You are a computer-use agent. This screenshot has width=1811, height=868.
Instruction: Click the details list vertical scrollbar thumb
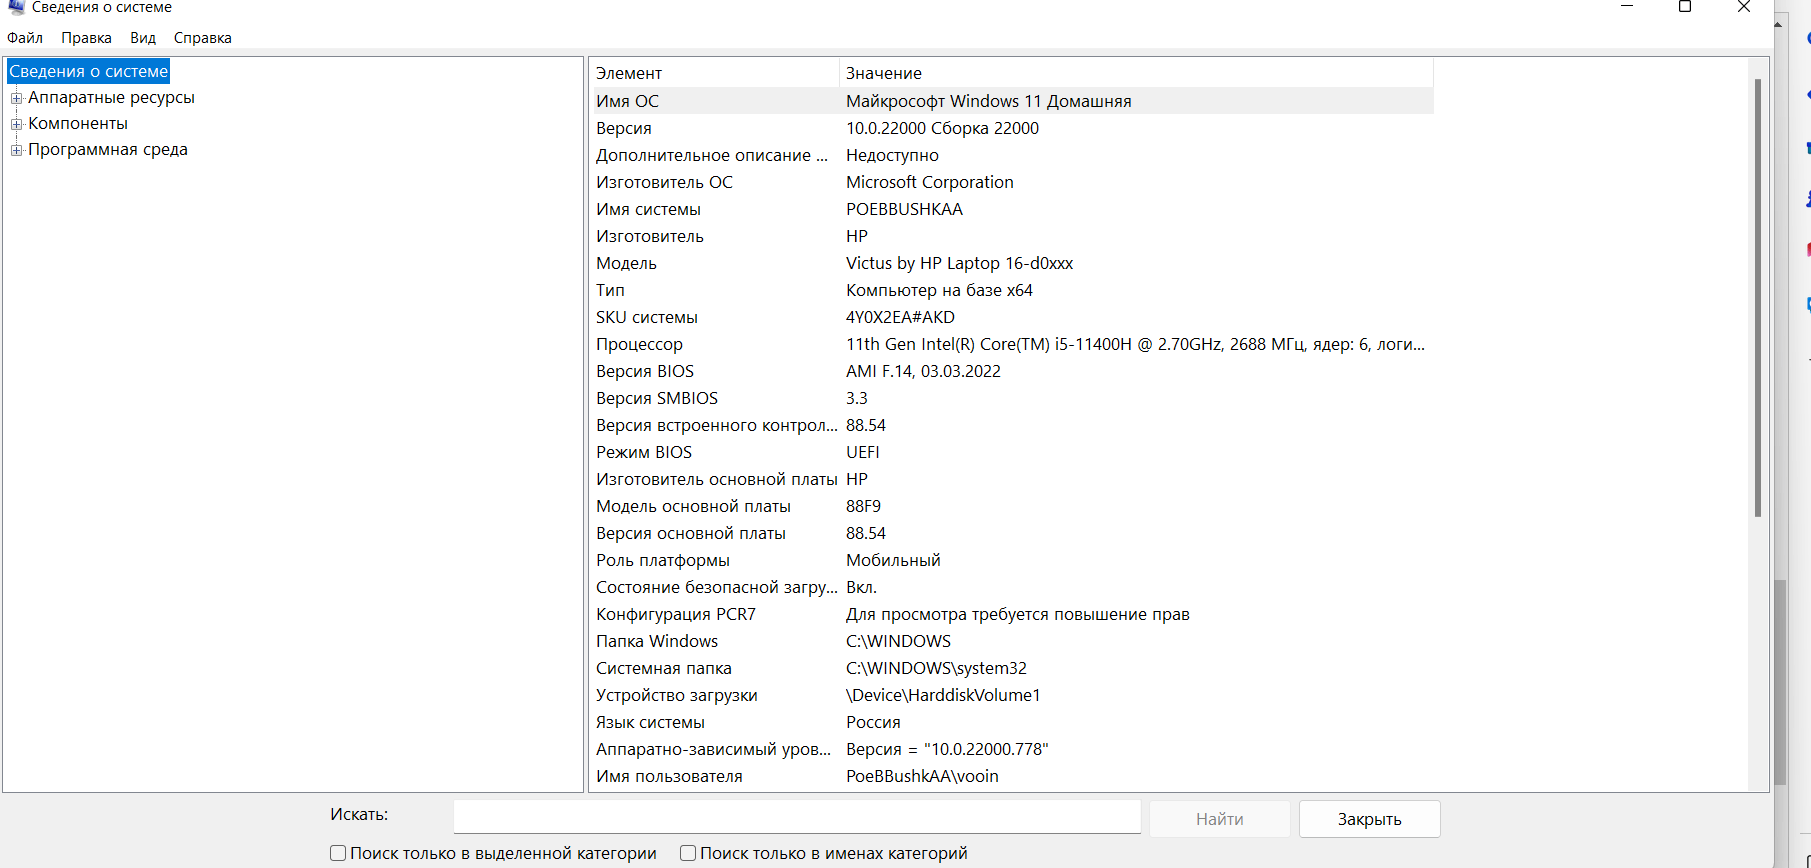pos(1758,297)
